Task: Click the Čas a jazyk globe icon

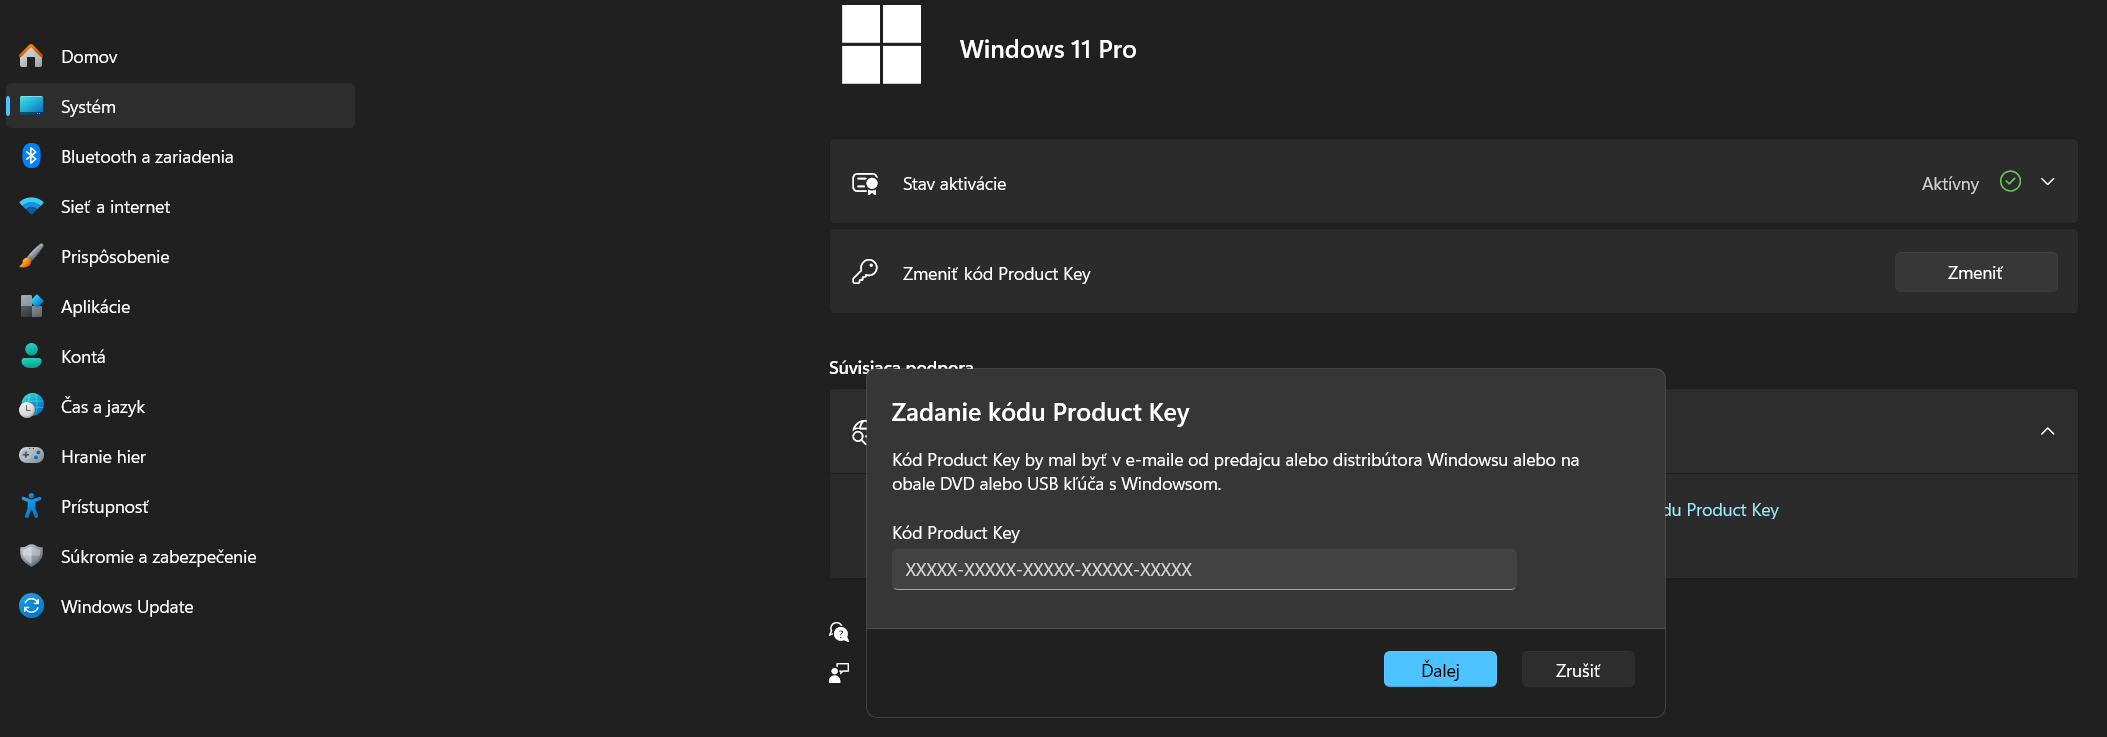Action: tap(31, 406)
